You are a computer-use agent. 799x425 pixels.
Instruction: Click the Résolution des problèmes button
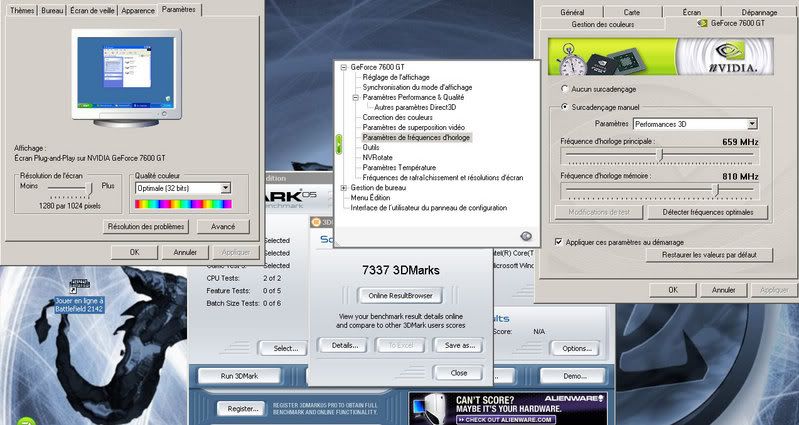point(146,226)
